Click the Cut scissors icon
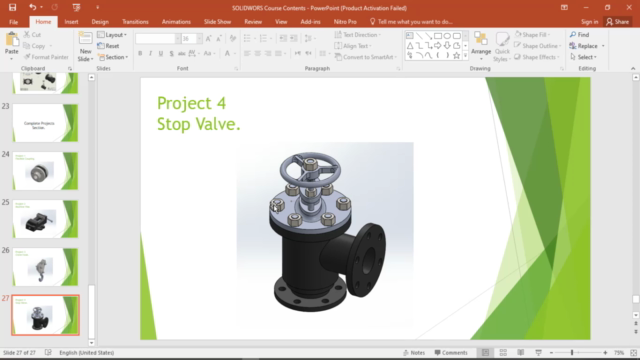 click(27, 35)
